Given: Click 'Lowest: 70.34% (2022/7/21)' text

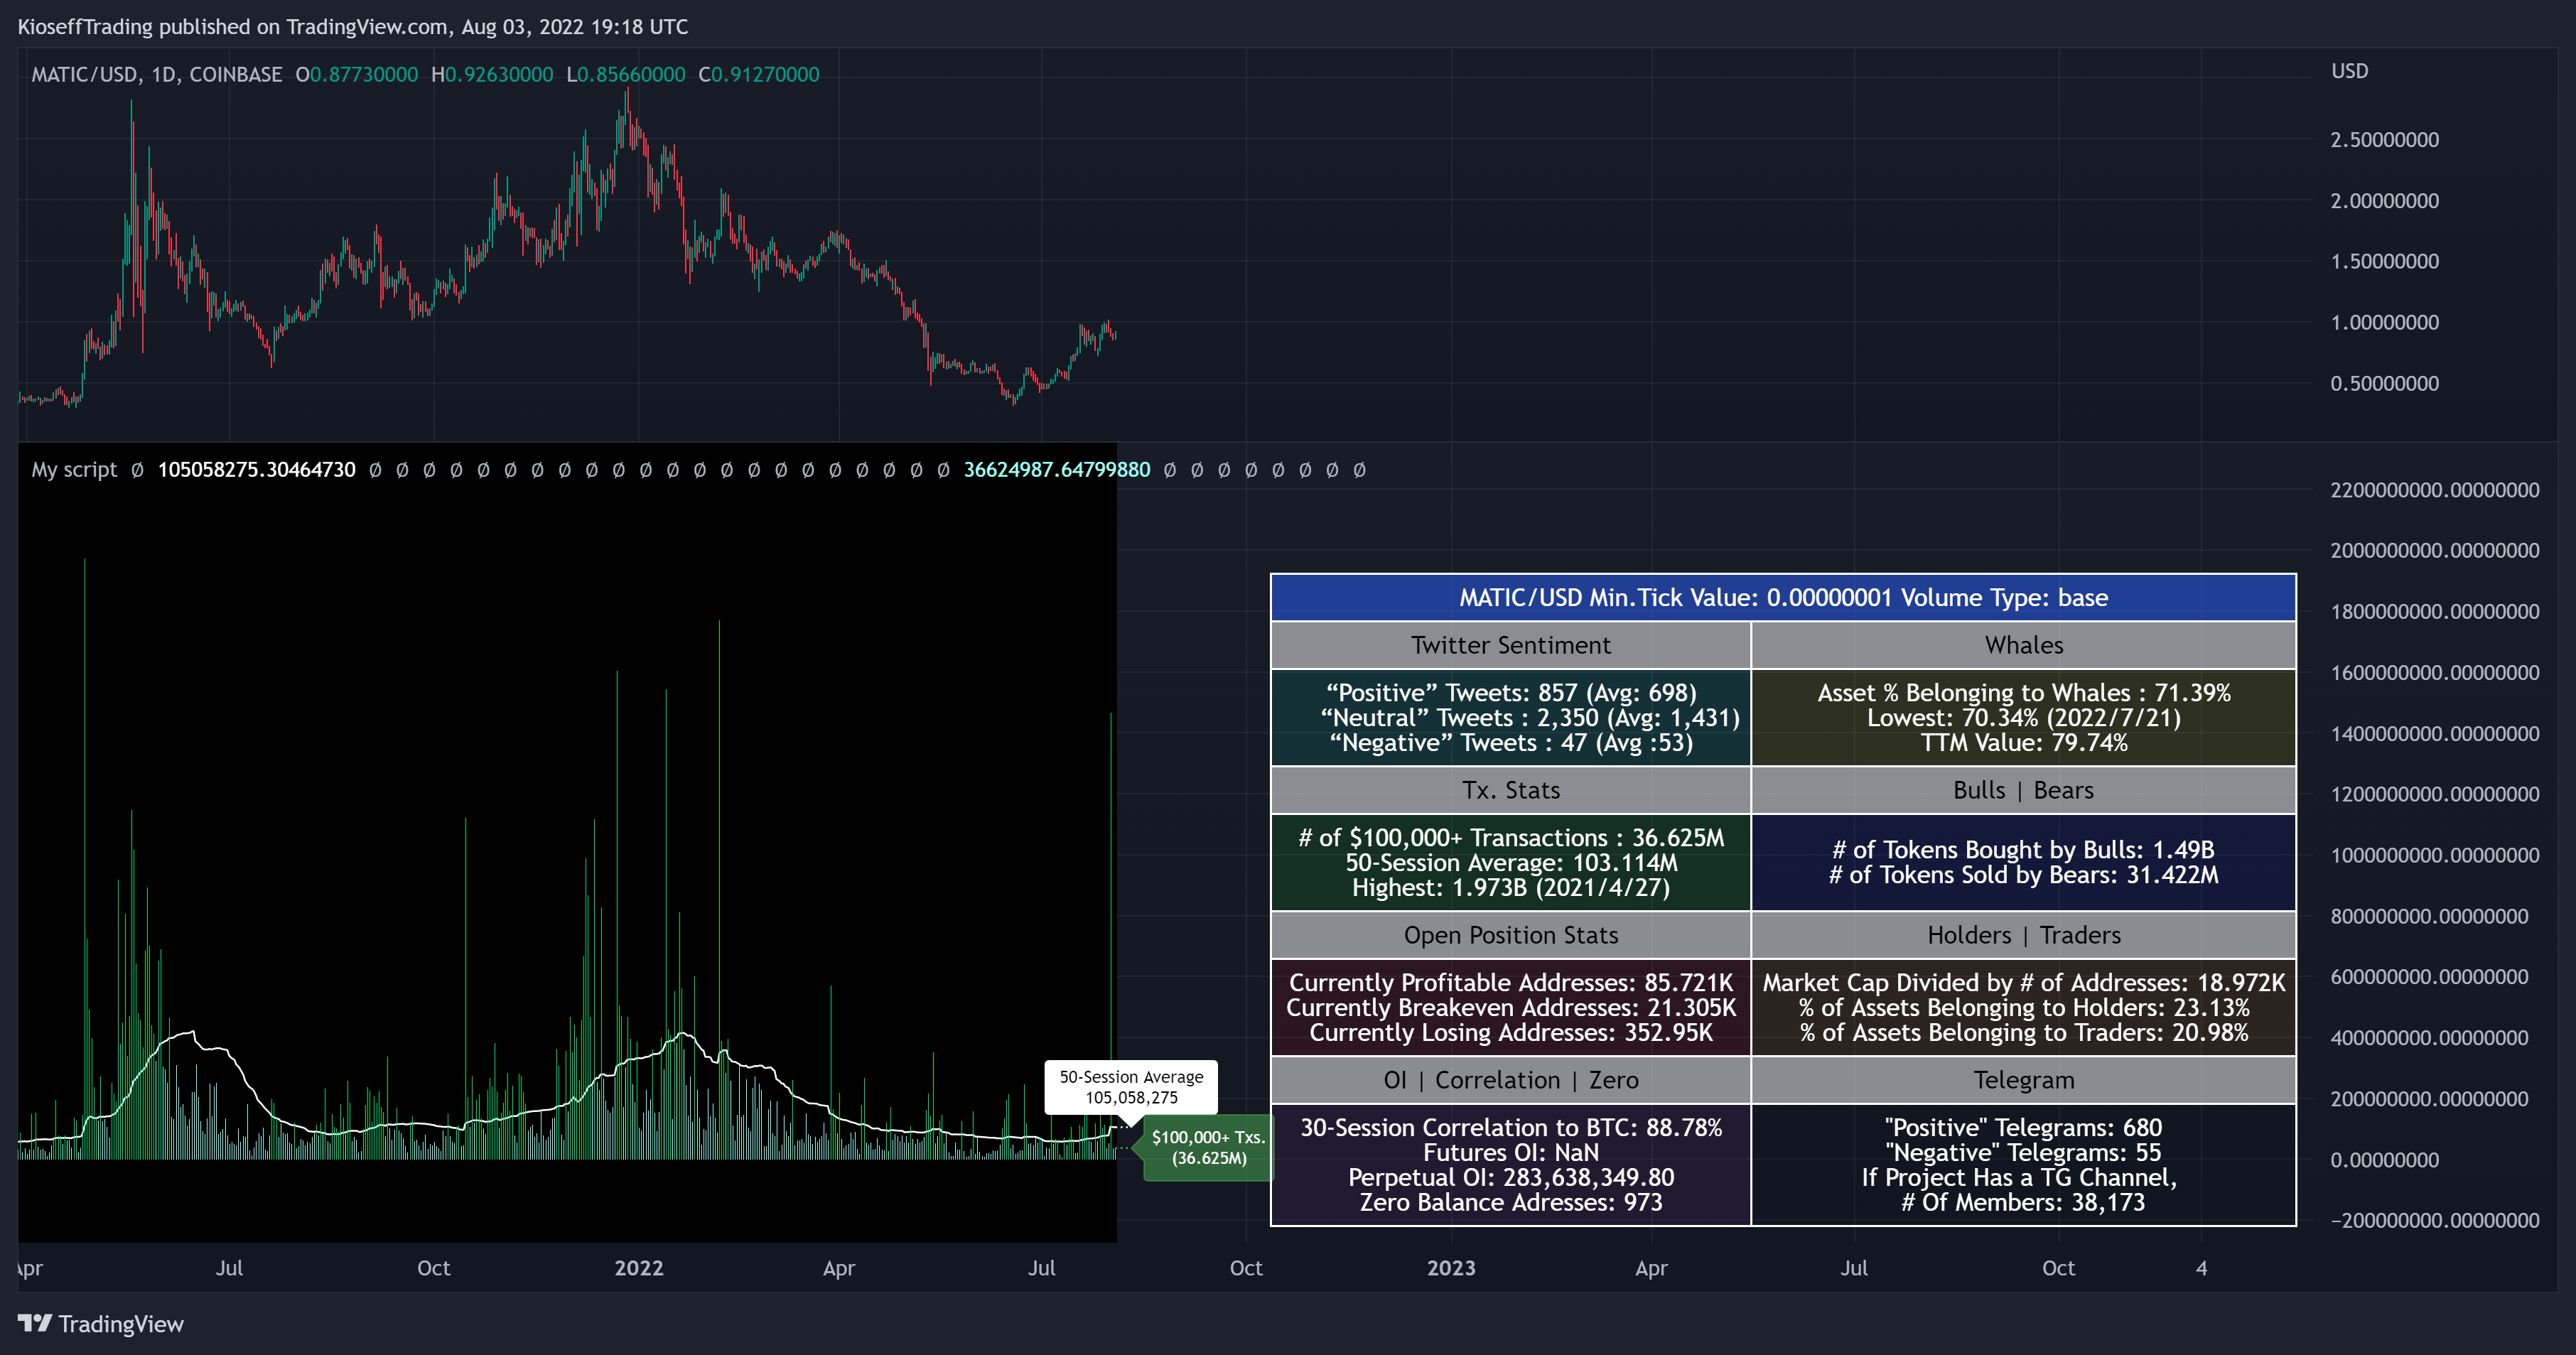Looking at the screenshot, I should (2024, 718).
